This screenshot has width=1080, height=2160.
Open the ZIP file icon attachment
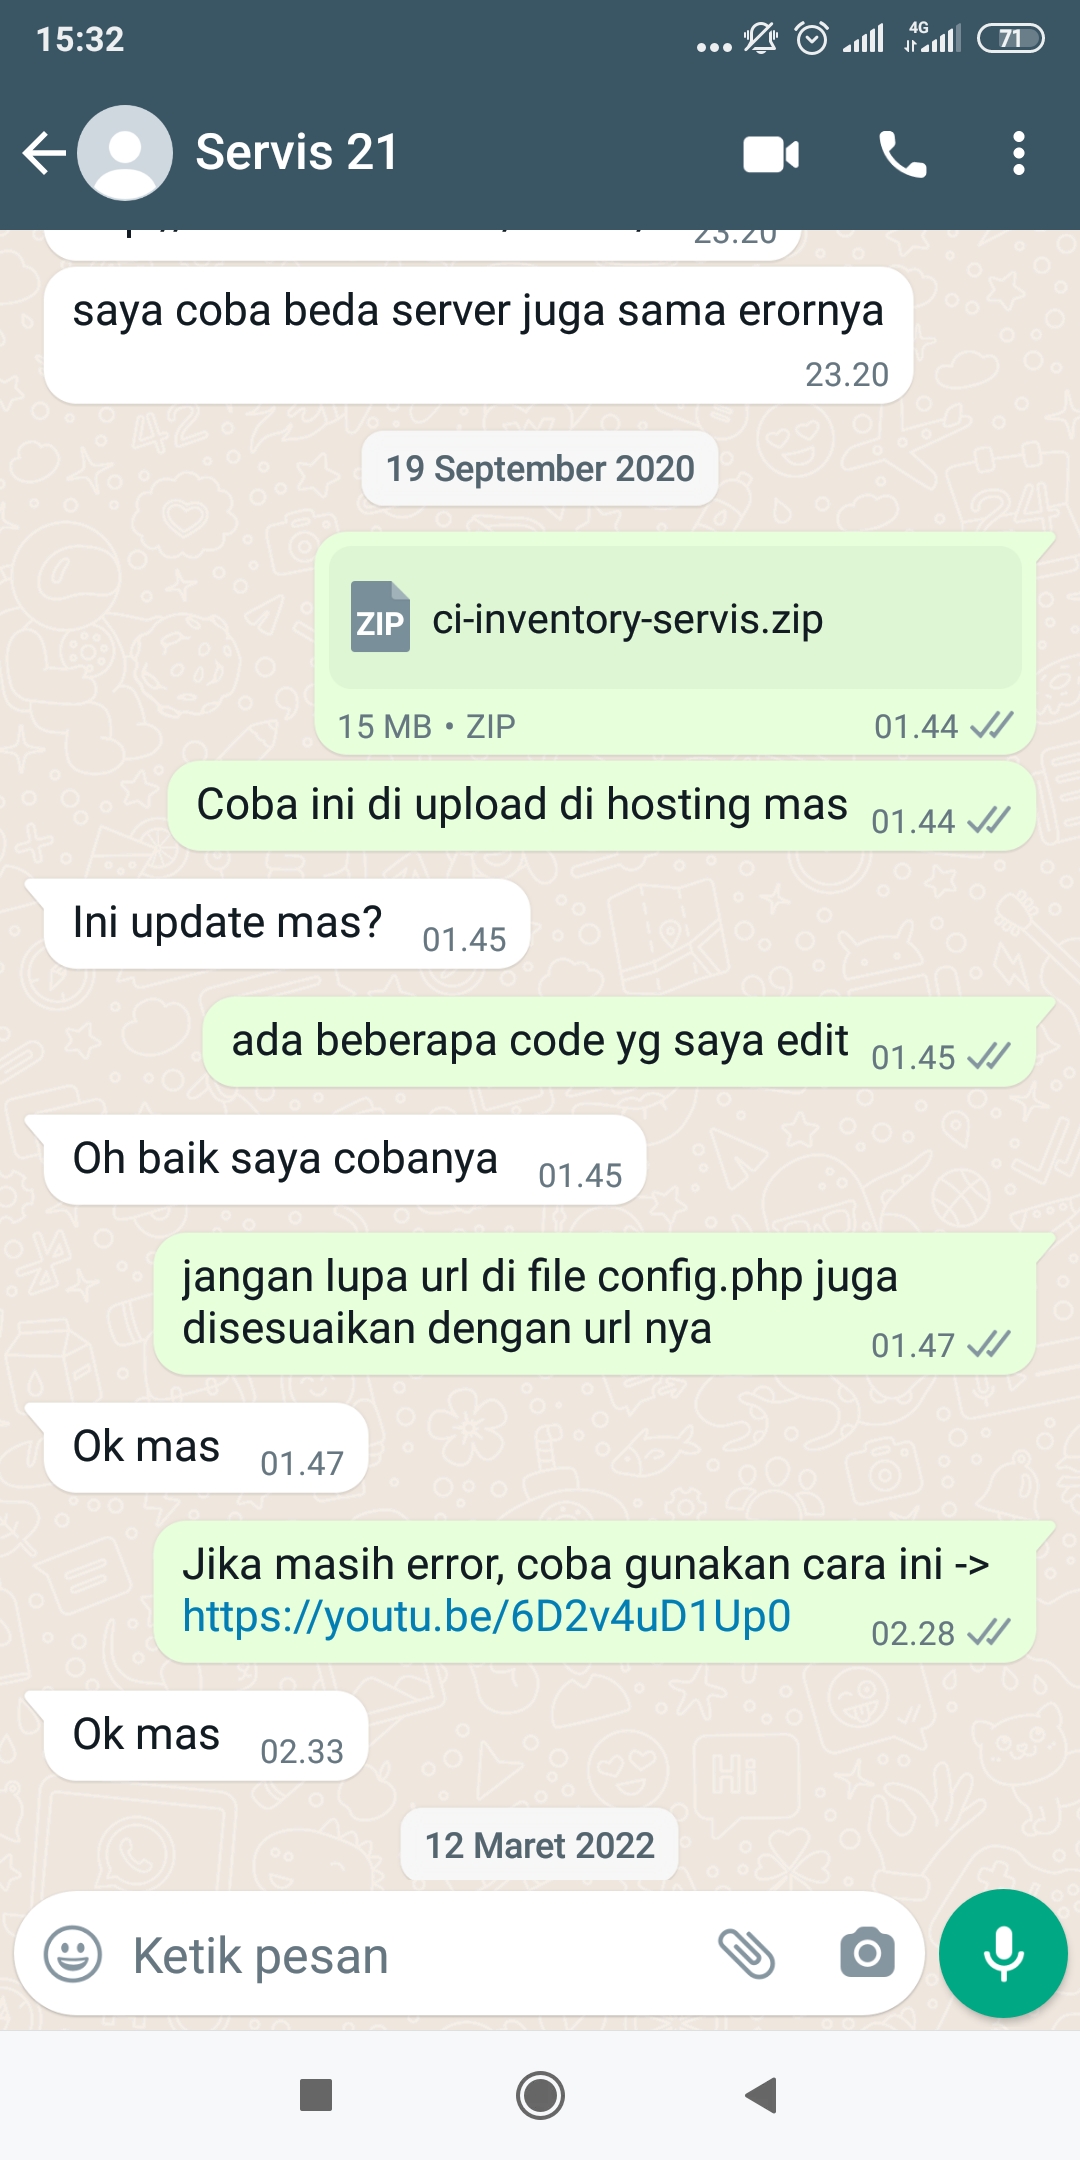tap(380, 617)
